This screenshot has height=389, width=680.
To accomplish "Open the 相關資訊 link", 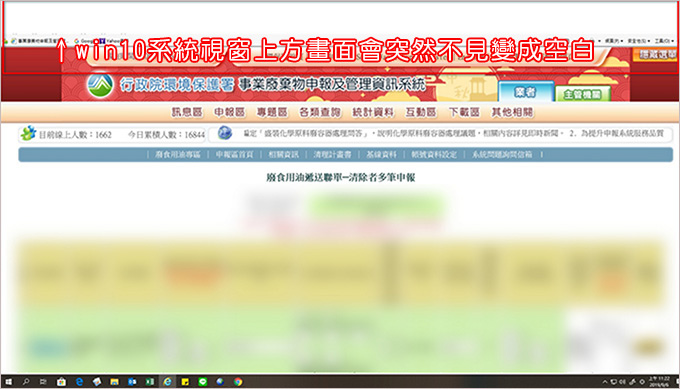I will 283,154.
